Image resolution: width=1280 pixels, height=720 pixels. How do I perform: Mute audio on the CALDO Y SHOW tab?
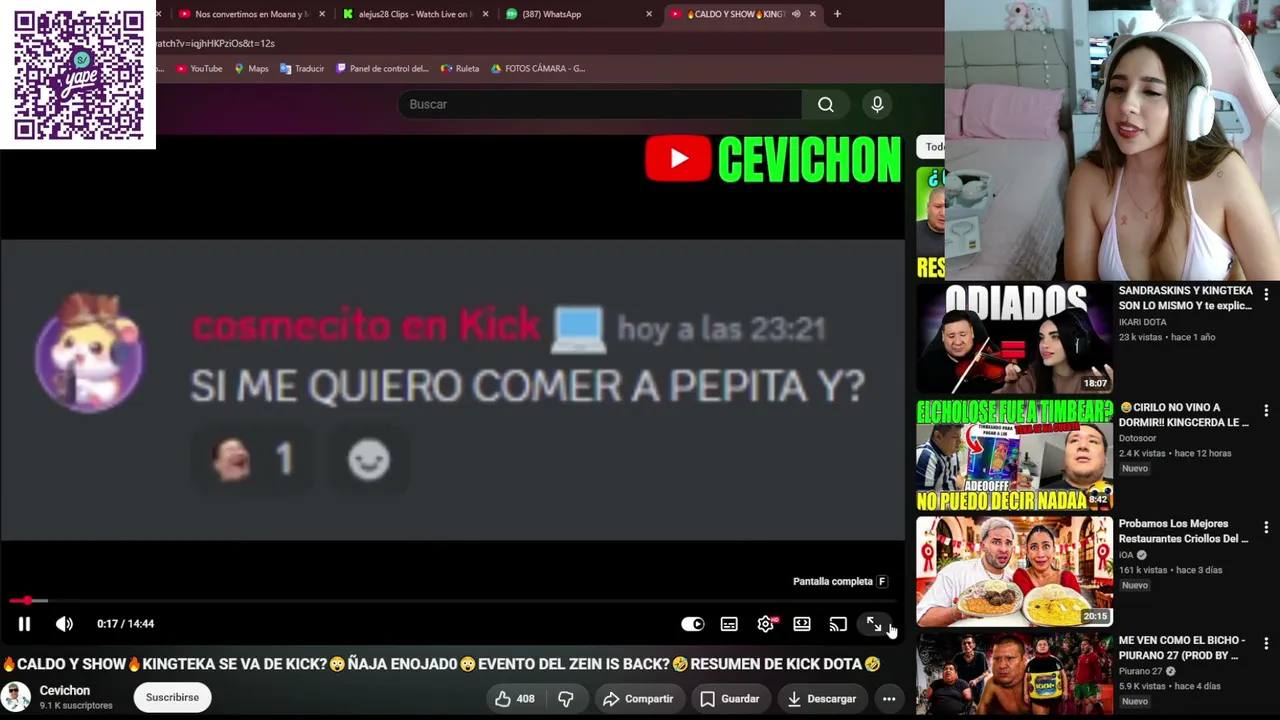pyautogui.click(x=796, y=14)
